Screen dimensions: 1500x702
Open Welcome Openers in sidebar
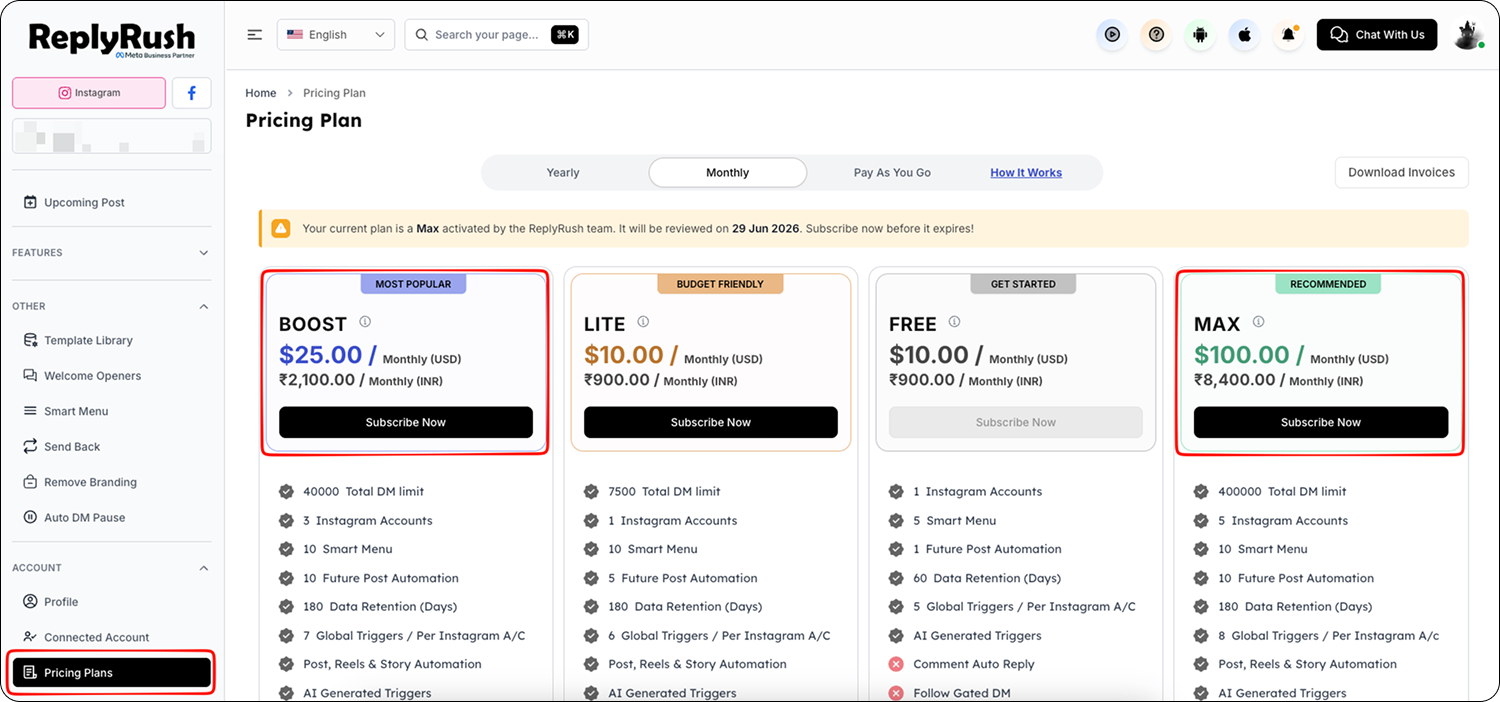82,376
